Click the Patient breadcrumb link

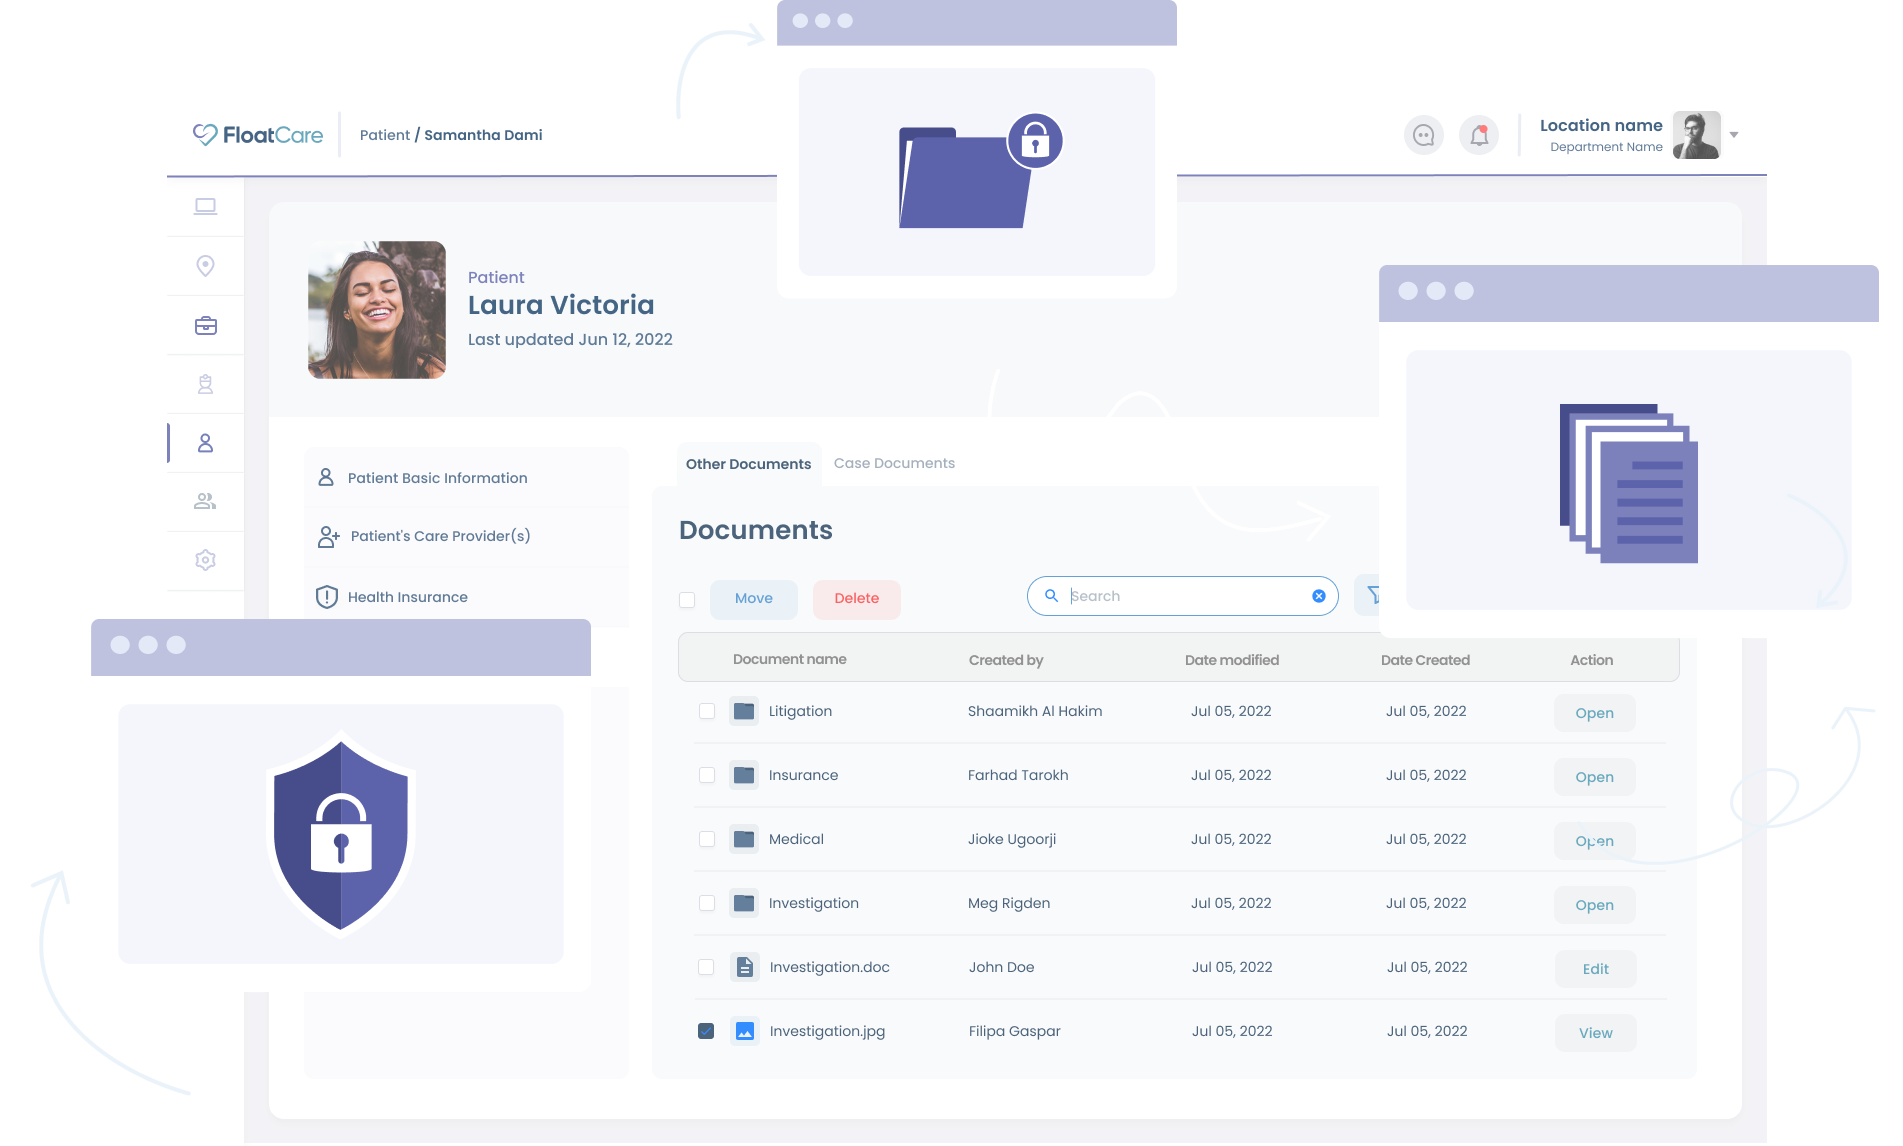[385, 135]
